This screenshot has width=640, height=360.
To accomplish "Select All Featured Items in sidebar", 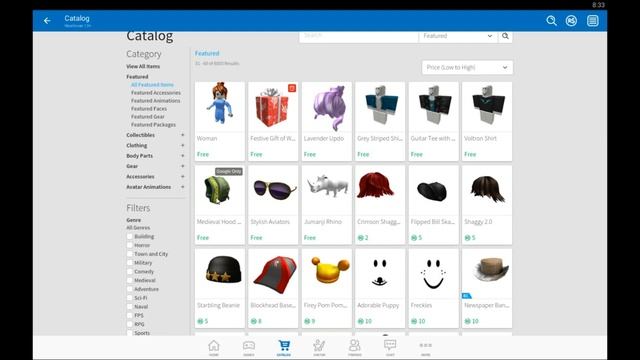I will (x=152, y=85).
